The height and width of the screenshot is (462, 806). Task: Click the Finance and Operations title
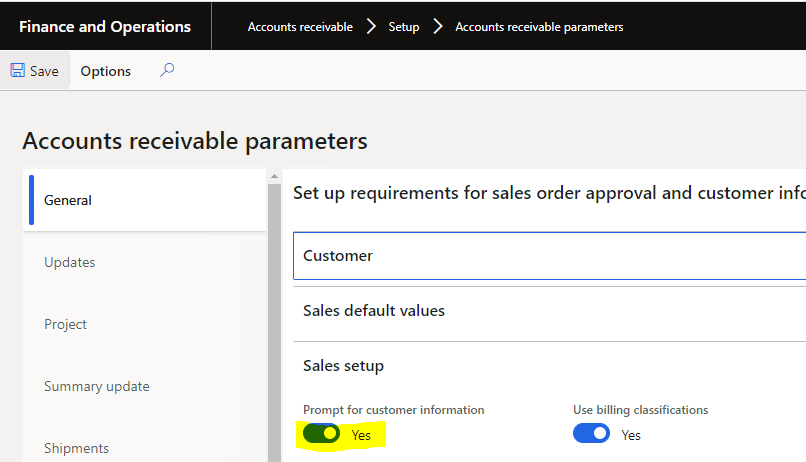[105, 27]
